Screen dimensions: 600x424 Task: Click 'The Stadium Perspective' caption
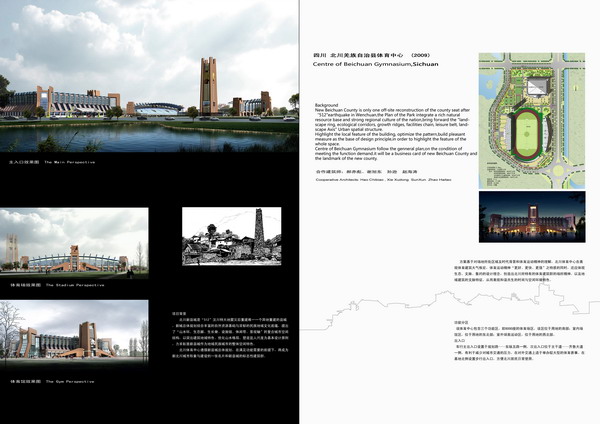pyautogui.click(x=75, y=285)
